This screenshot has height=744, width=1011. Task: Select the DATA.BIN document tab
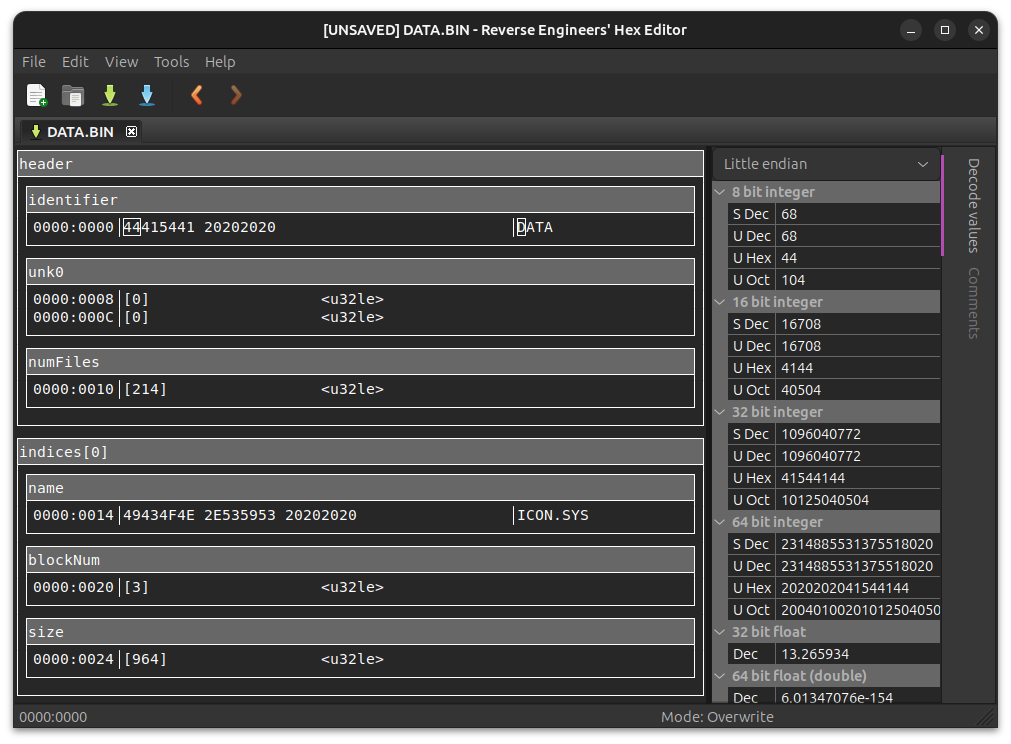(80, 132)
